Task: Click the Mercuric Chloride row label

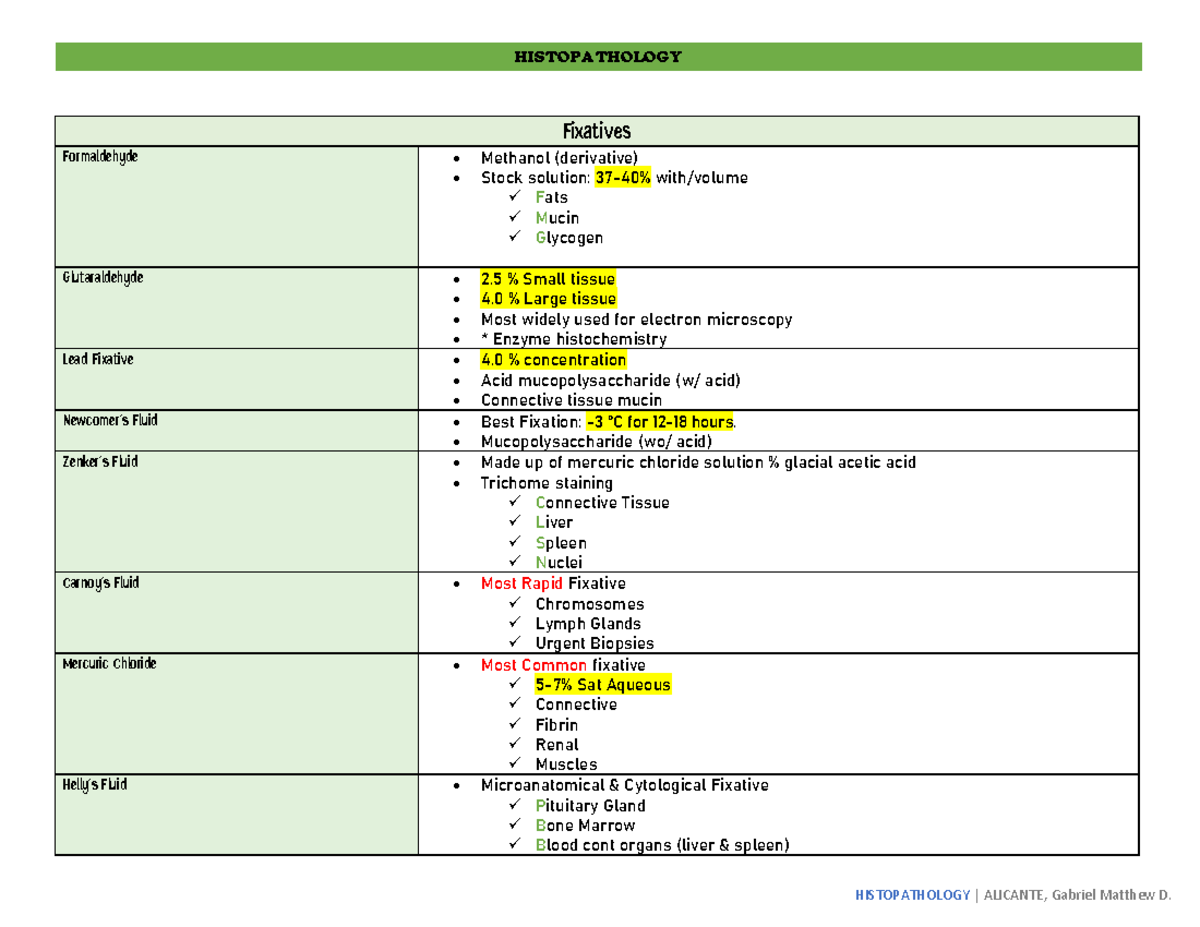Action: click(x=108, y=663)
